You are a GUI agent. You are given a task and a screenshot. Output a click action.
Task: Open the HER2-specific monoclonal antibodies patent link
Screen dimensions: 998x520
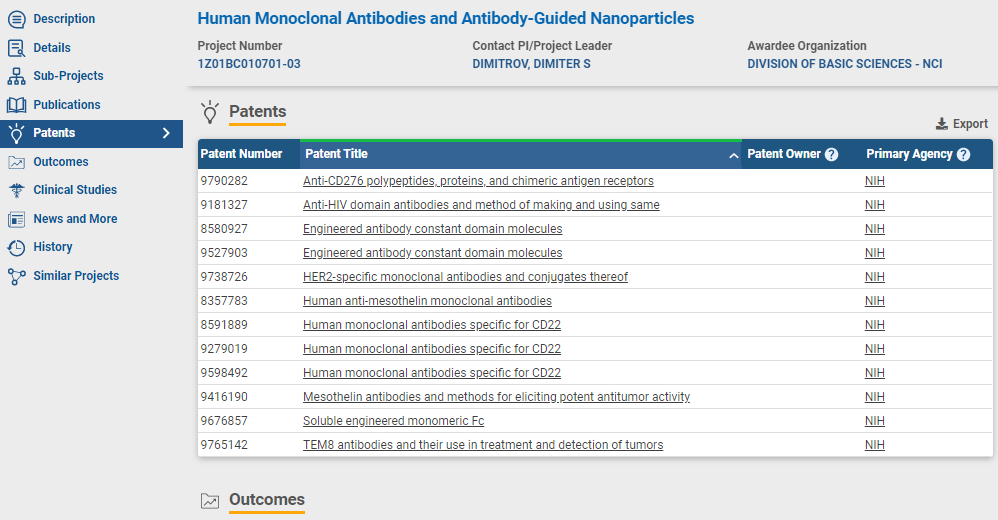[x=465, y=277]
